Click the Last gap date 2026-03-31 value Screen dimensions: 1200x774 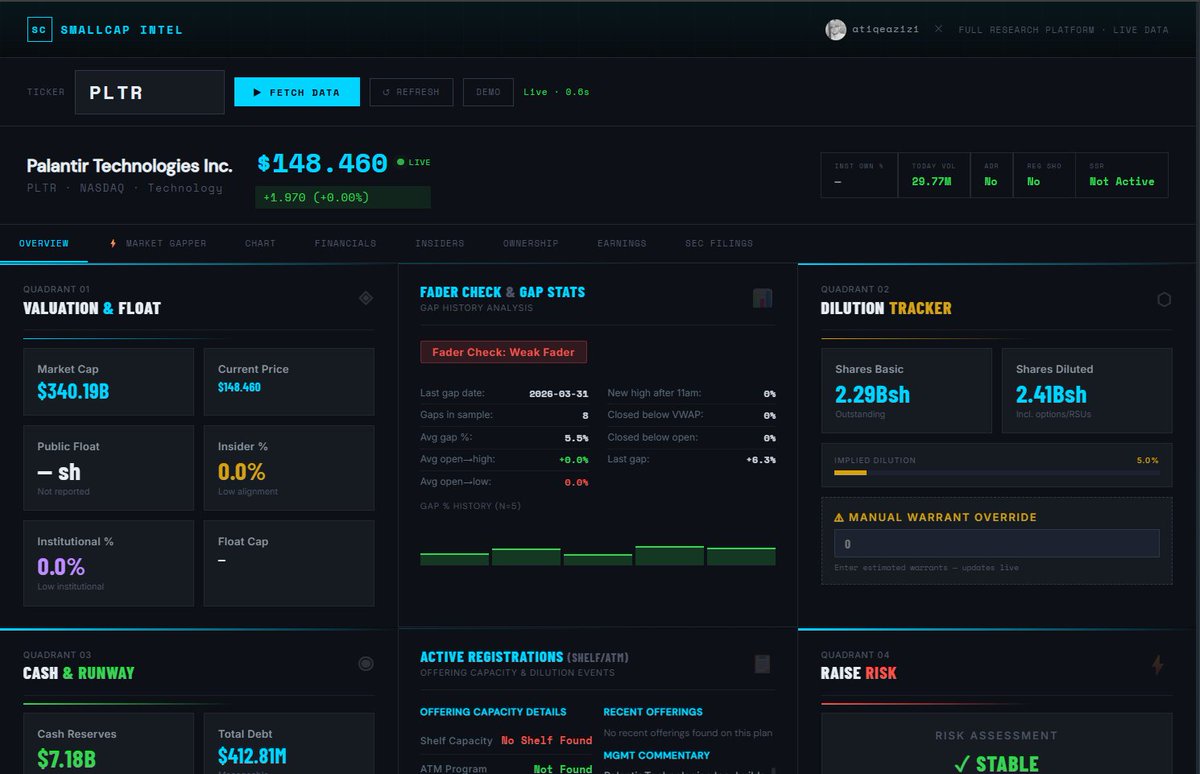(x=558, y=394)
